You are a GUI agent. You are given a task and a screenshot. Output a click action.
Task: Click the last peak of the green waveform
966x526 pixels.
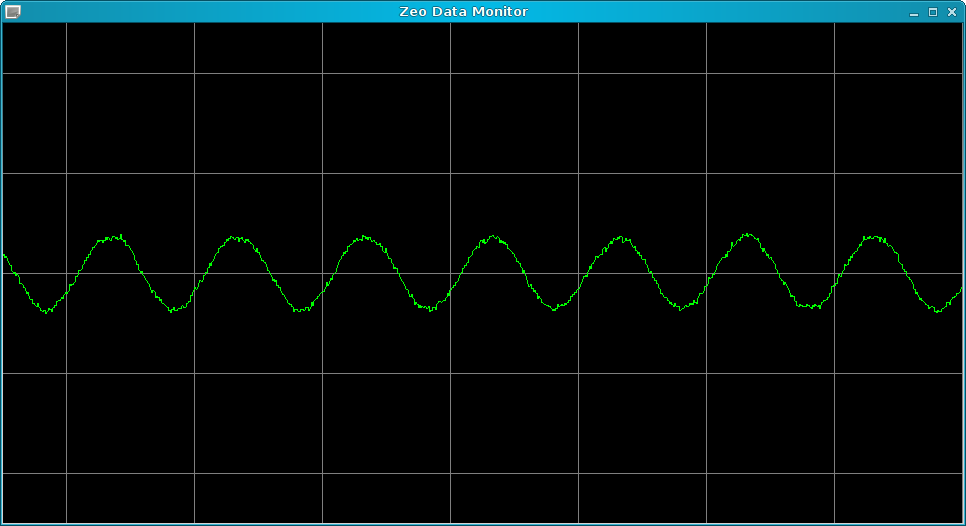point(876,237)
